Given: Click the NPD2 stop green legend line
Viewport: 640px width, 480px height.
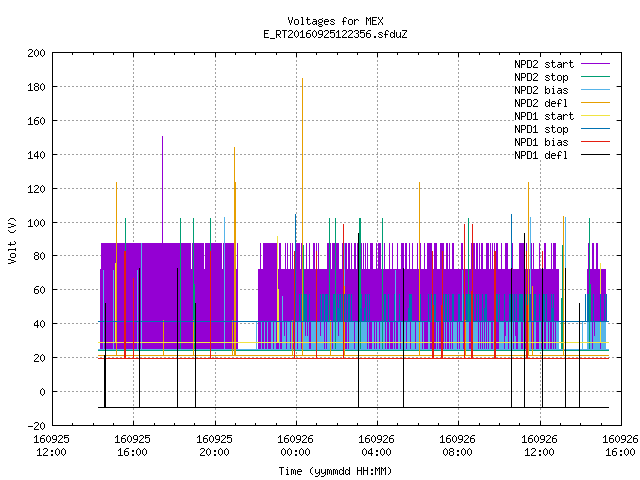Looking at the screenshot, I should click(595, 77).
